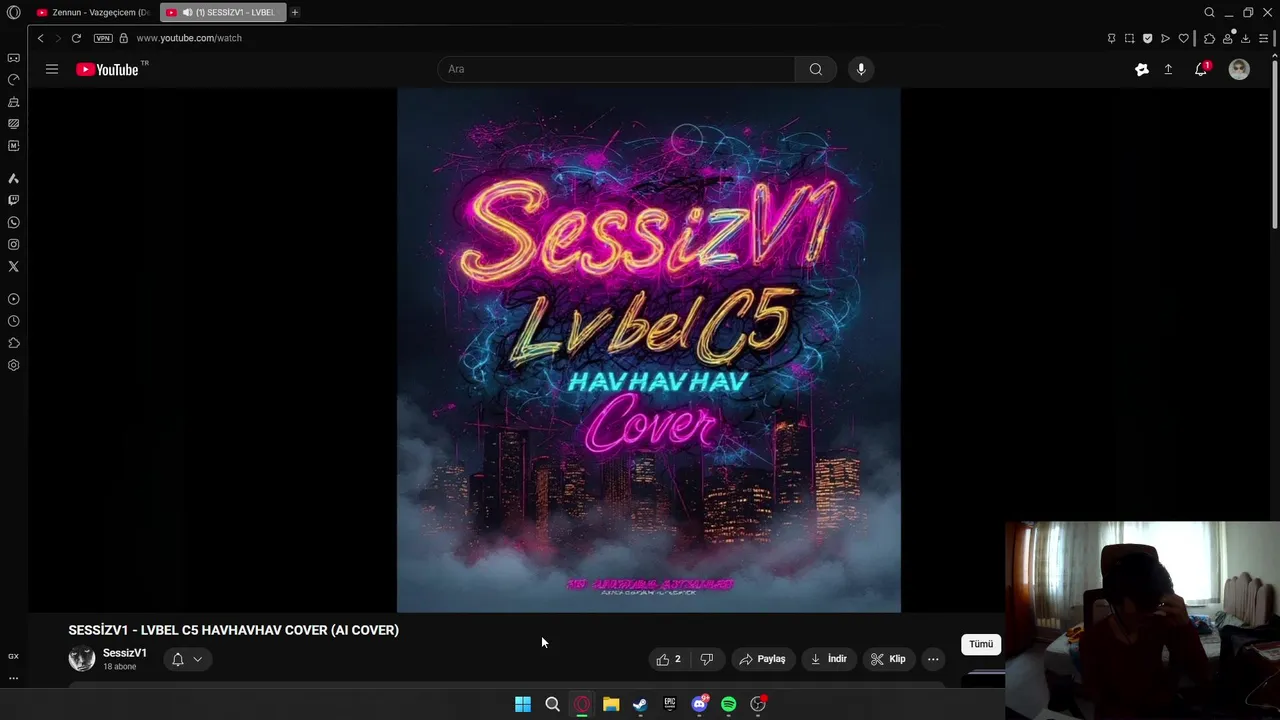
Task: Open GX Cleaner broom icon in sidebar
Action: point(13,102)
